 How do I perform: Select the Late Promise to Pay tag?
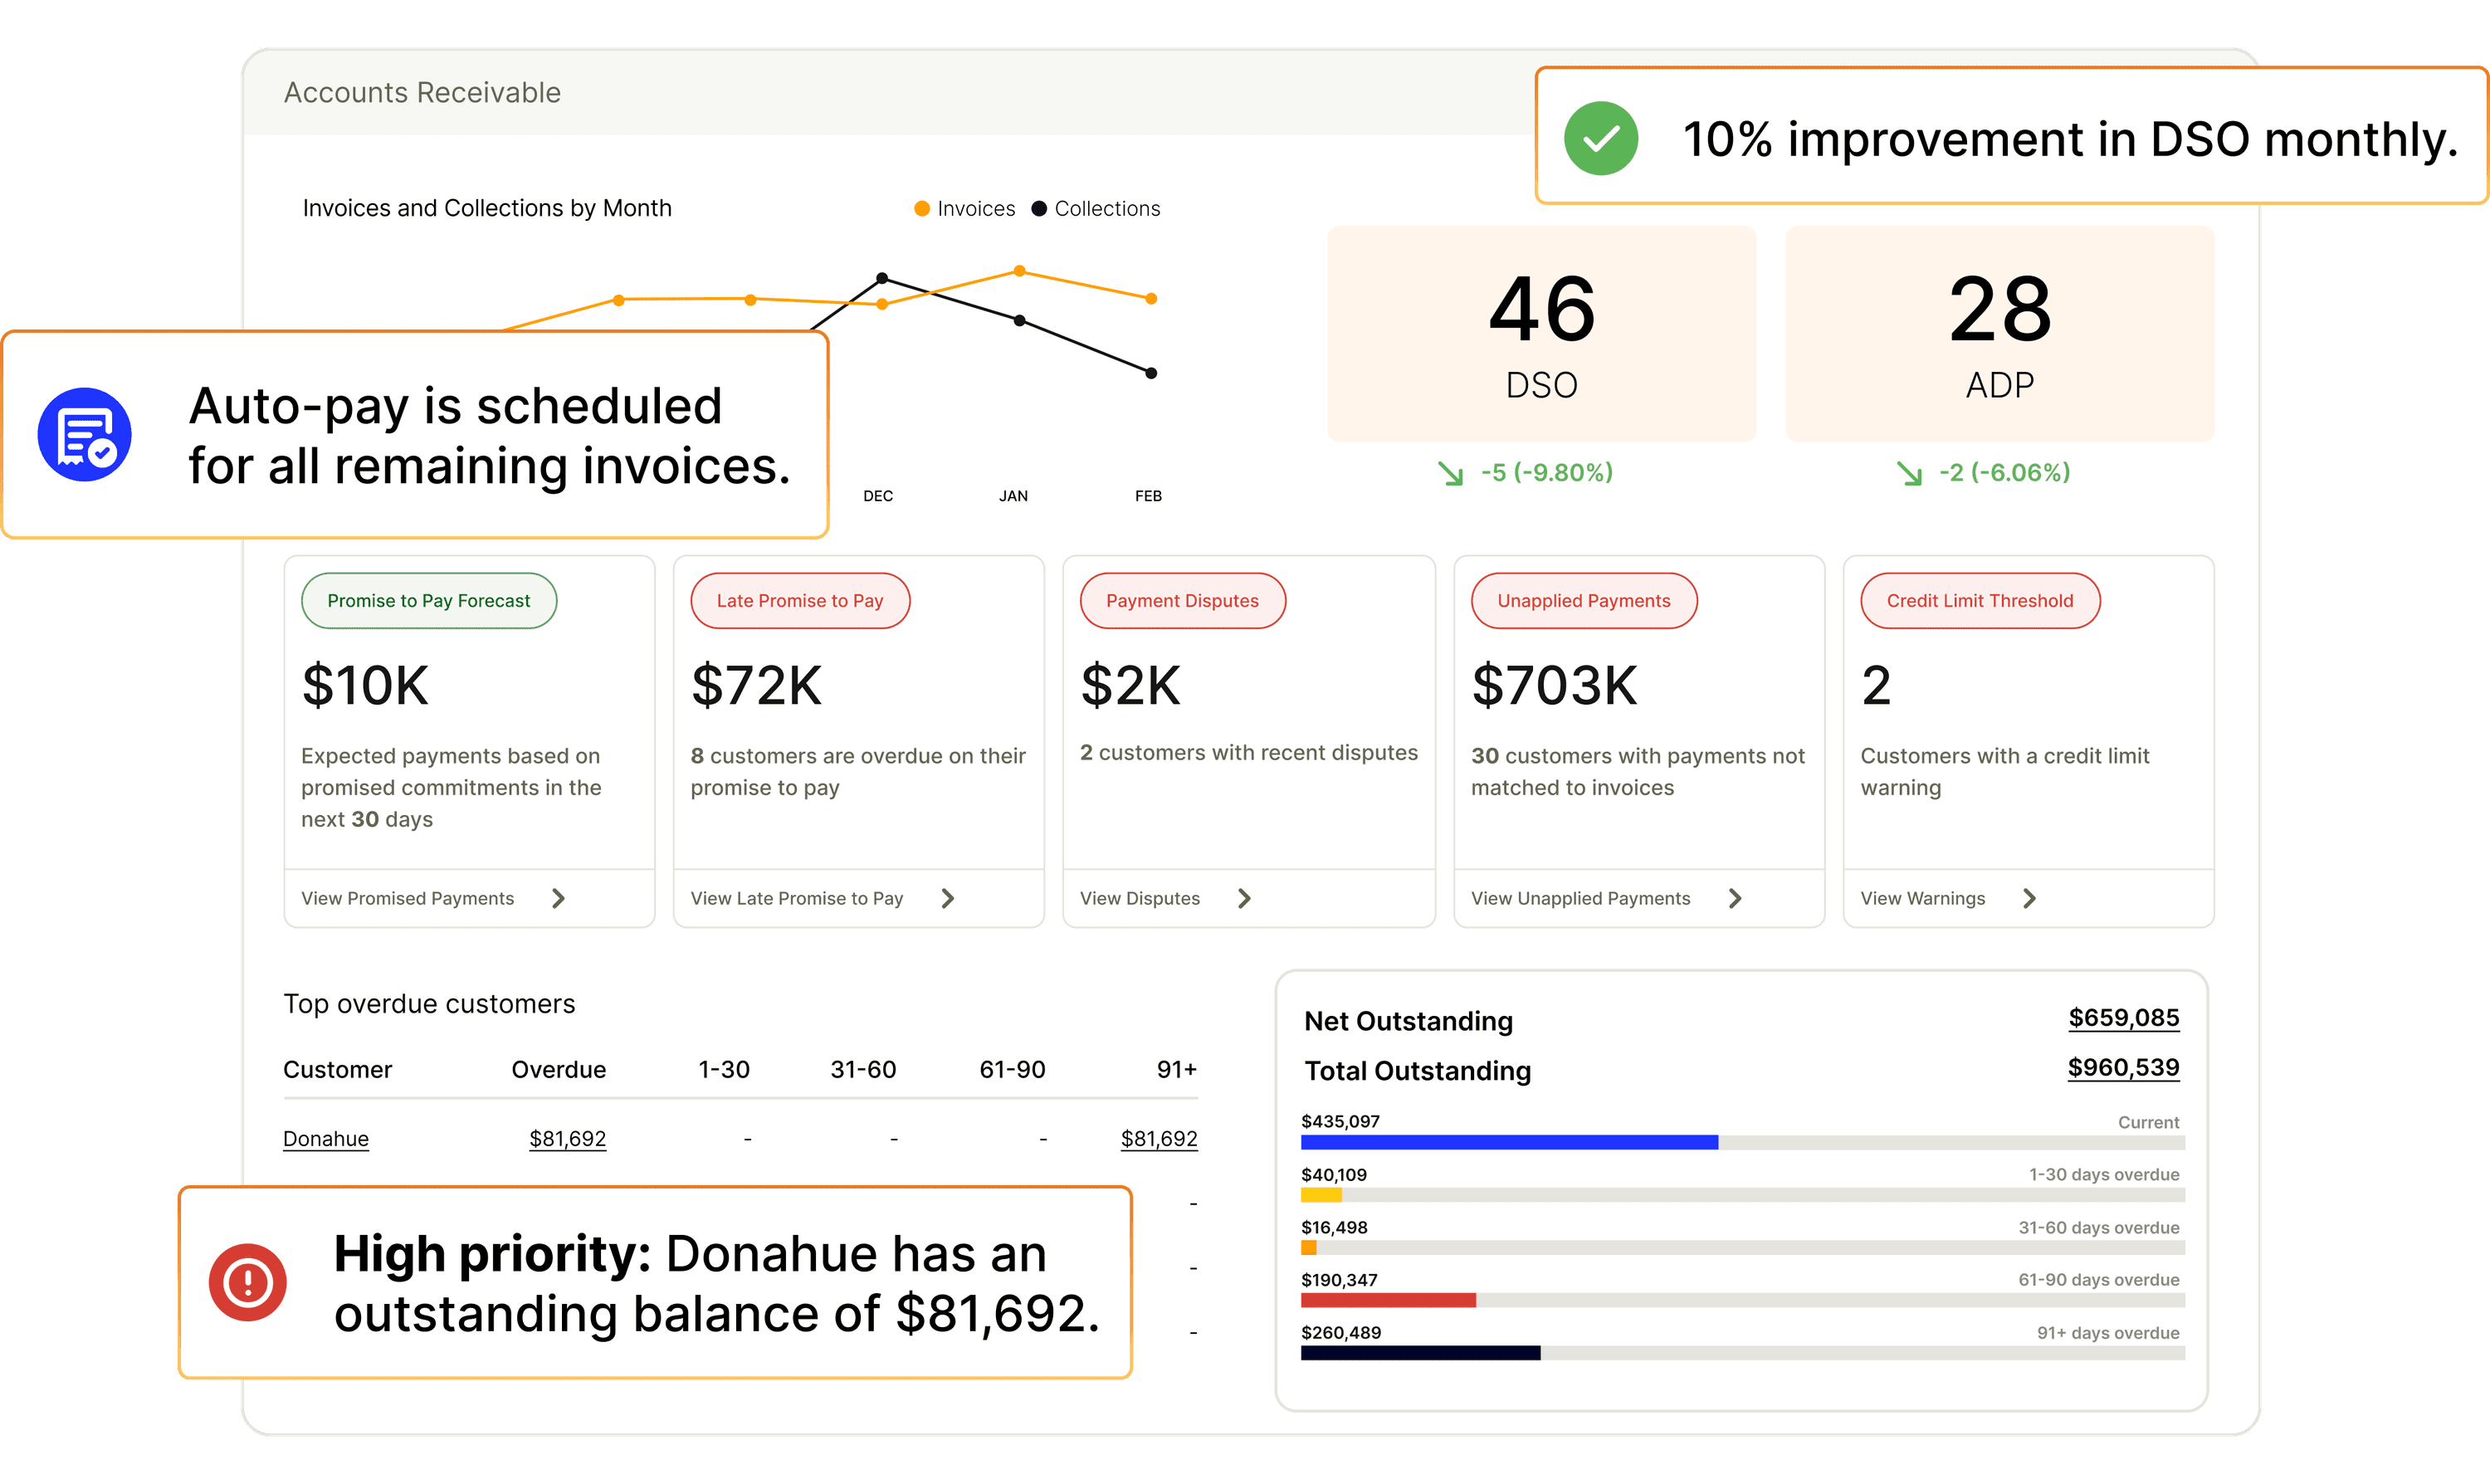[800, 600]
